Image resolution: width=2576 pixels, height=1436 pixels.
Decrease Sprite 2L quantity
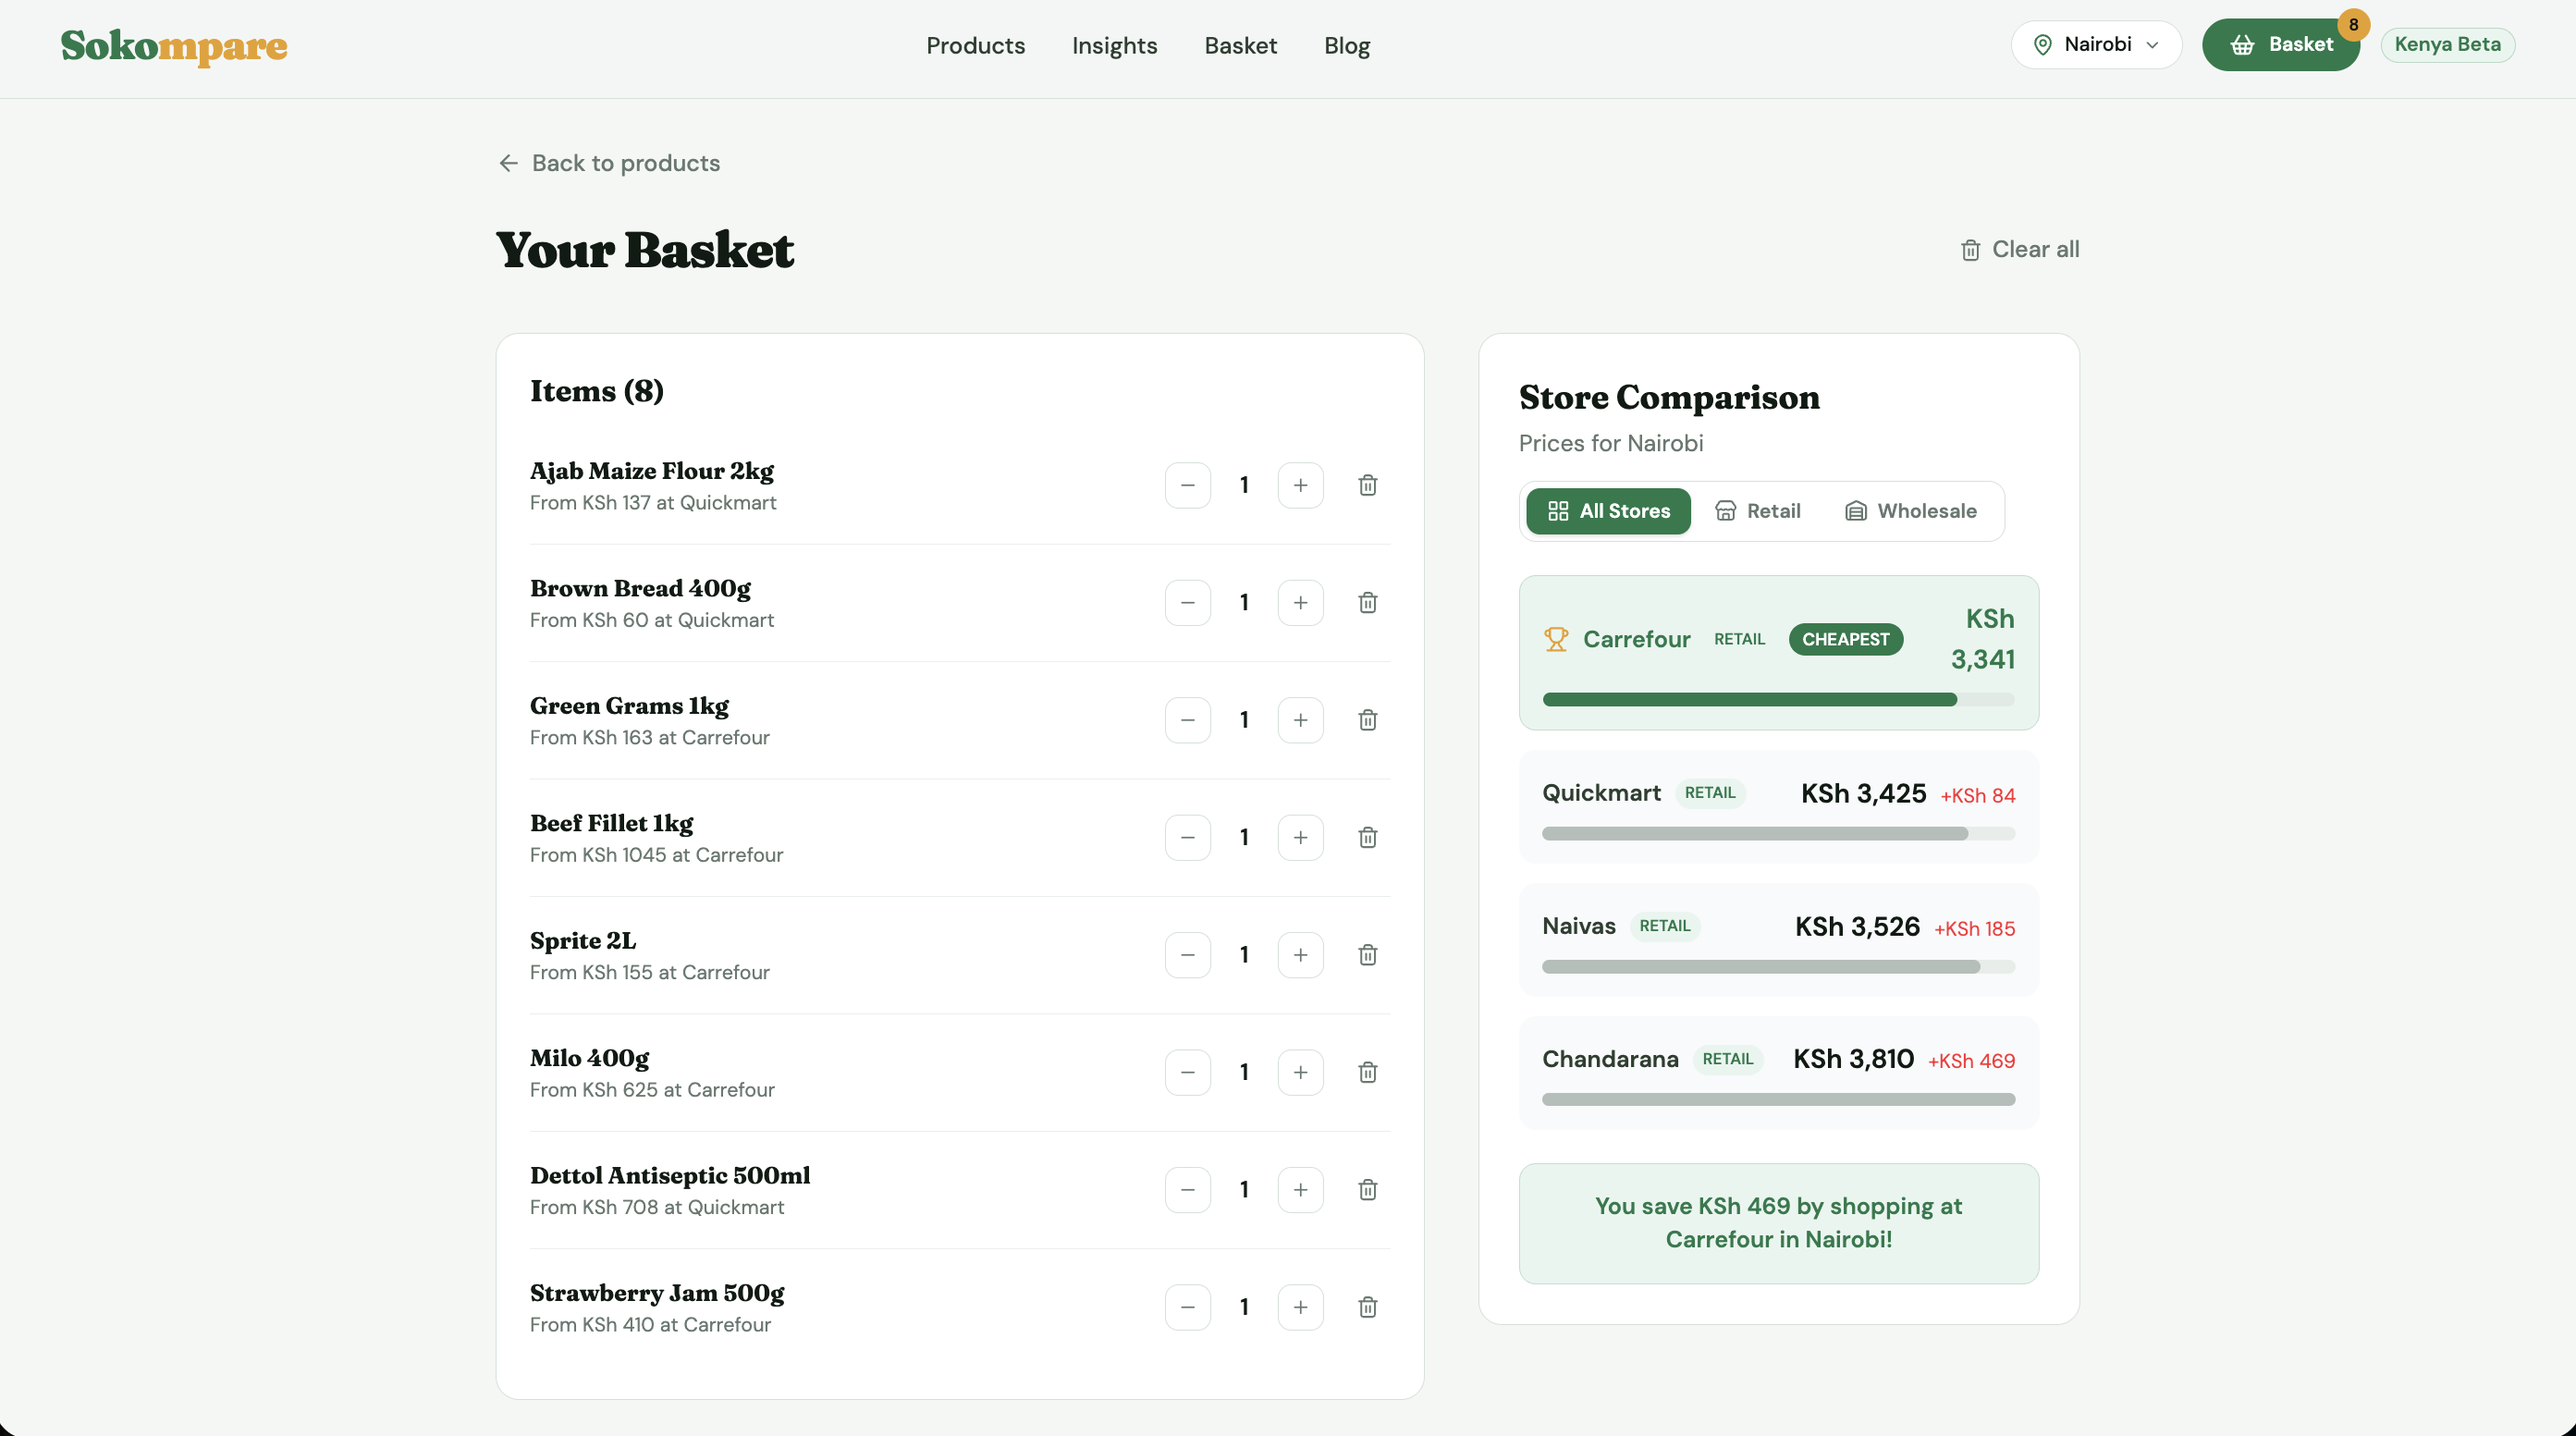pos(1188,955)
